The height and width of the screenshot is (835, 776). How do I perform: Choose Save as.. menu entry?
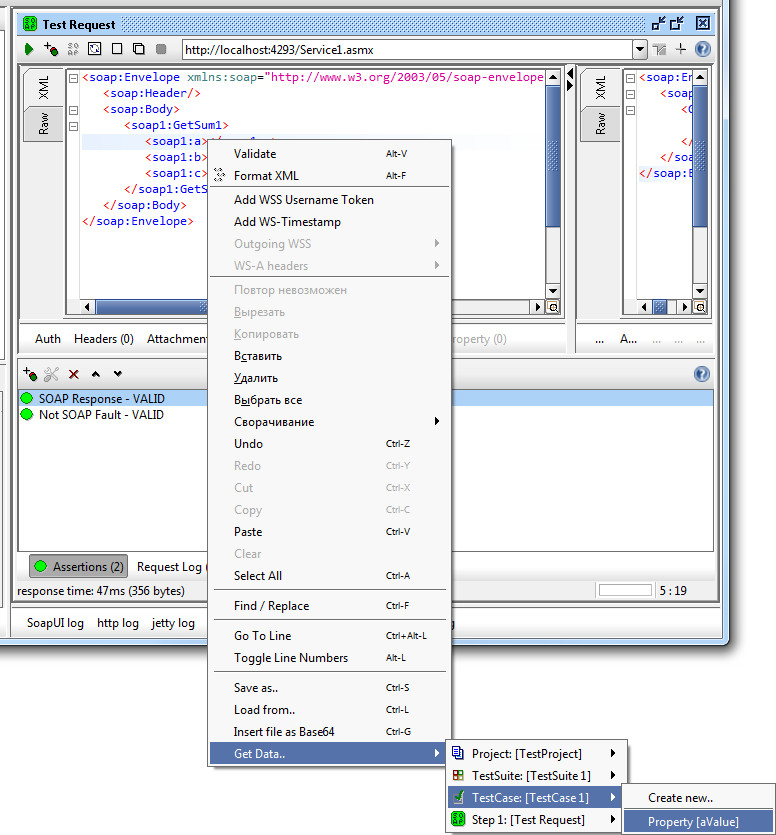click(330, 687)
